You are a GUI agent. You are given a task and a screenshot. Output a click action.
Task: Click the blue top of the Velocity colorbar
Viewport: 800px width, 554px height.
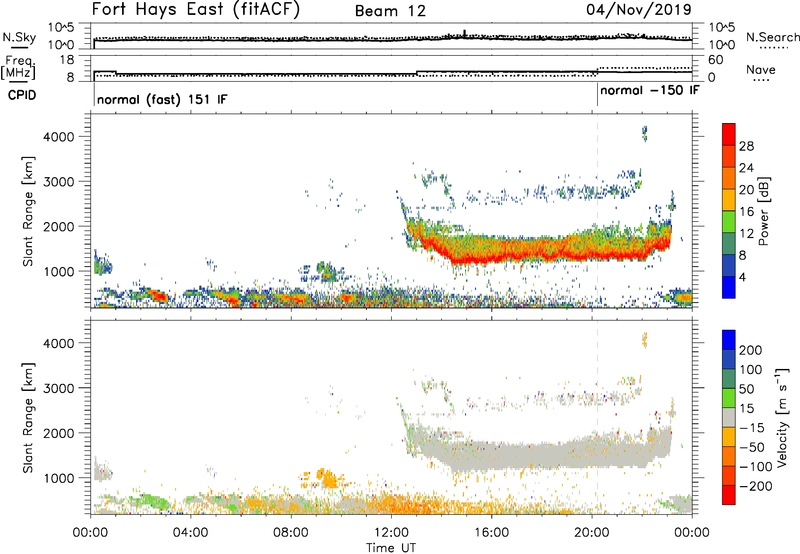tap(729, 339)
